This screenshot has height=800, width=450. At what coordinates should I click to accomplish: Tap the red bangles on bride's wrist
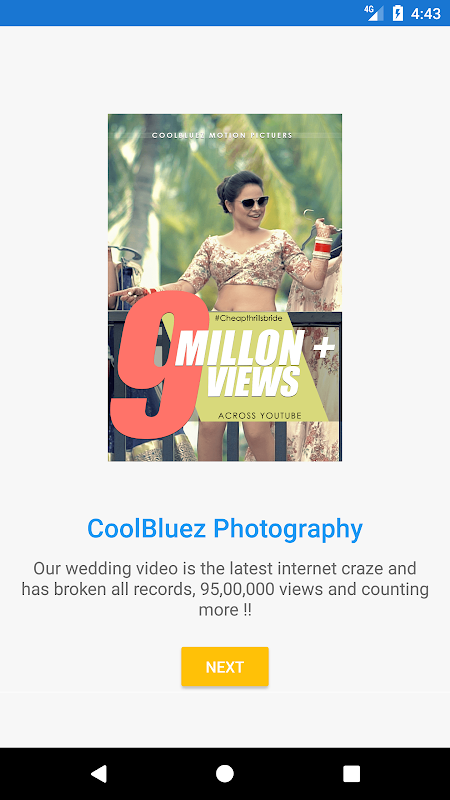(x=322, y=247)
